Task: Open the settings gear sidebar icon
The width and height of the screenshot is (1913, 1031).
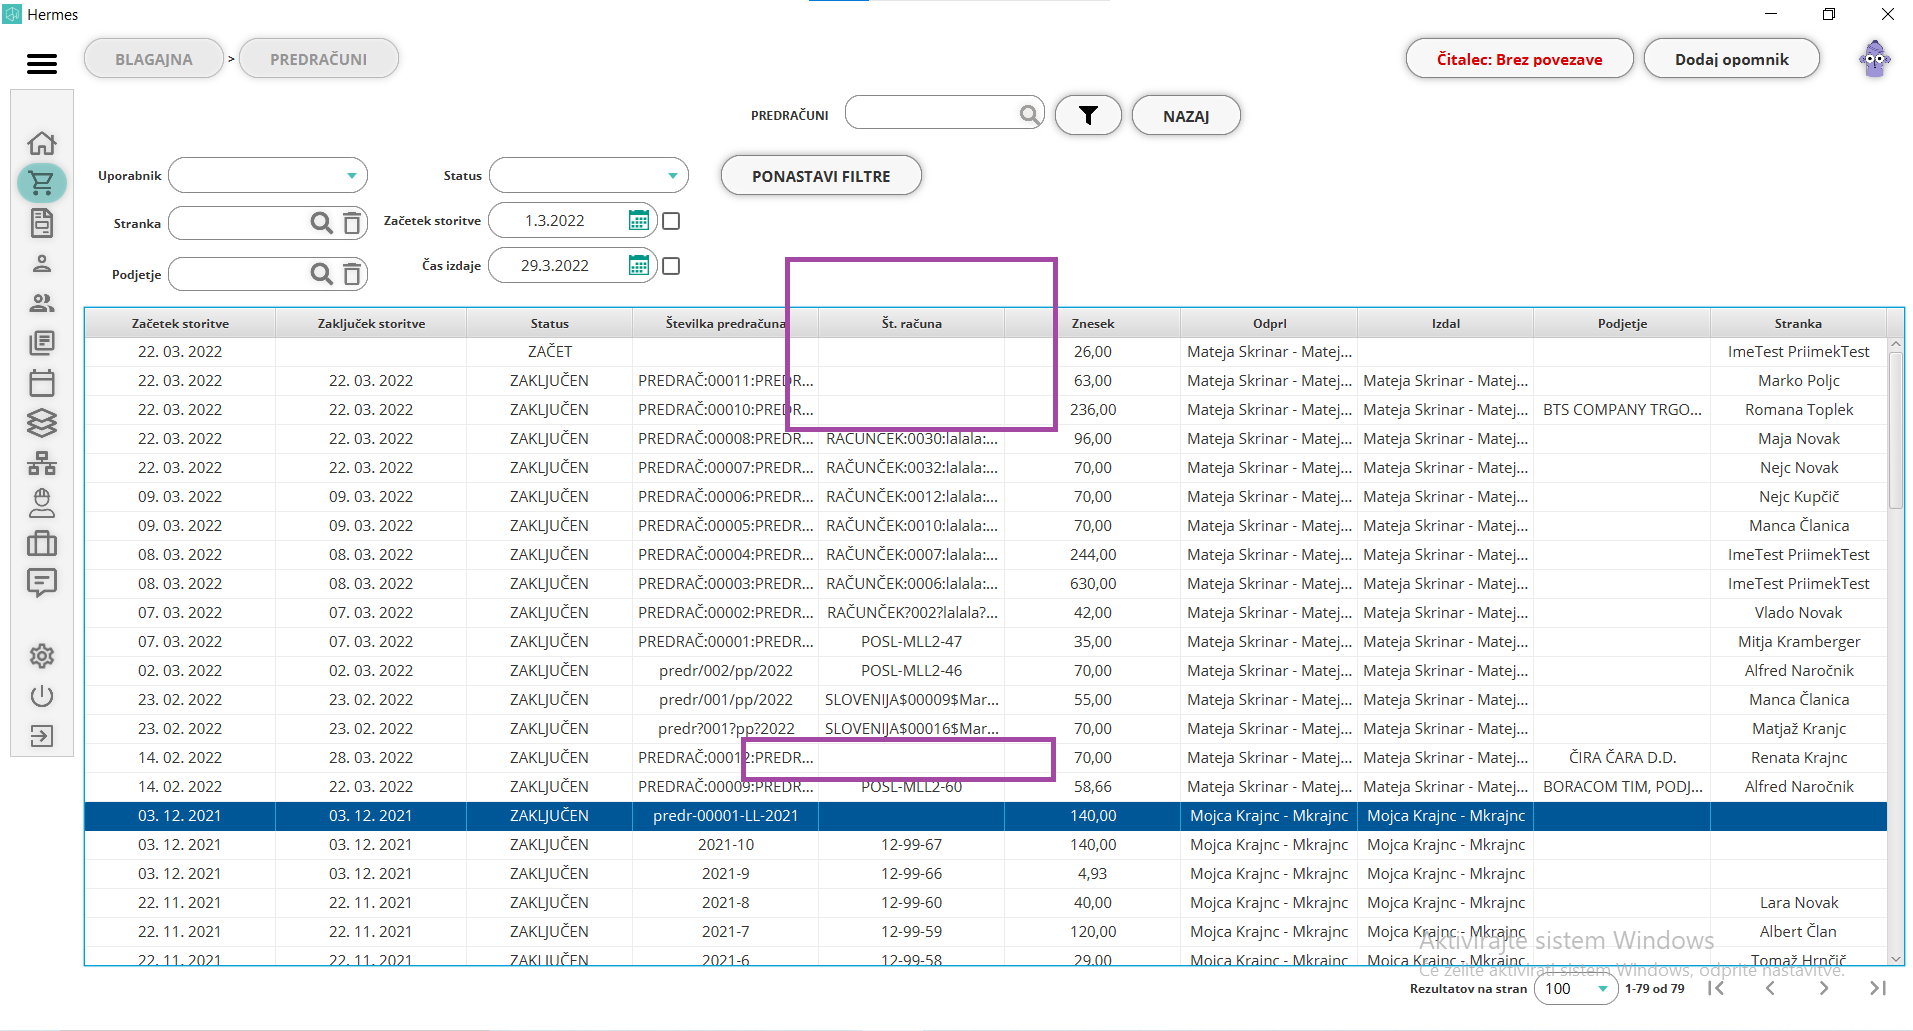Action: click(42, 656)
